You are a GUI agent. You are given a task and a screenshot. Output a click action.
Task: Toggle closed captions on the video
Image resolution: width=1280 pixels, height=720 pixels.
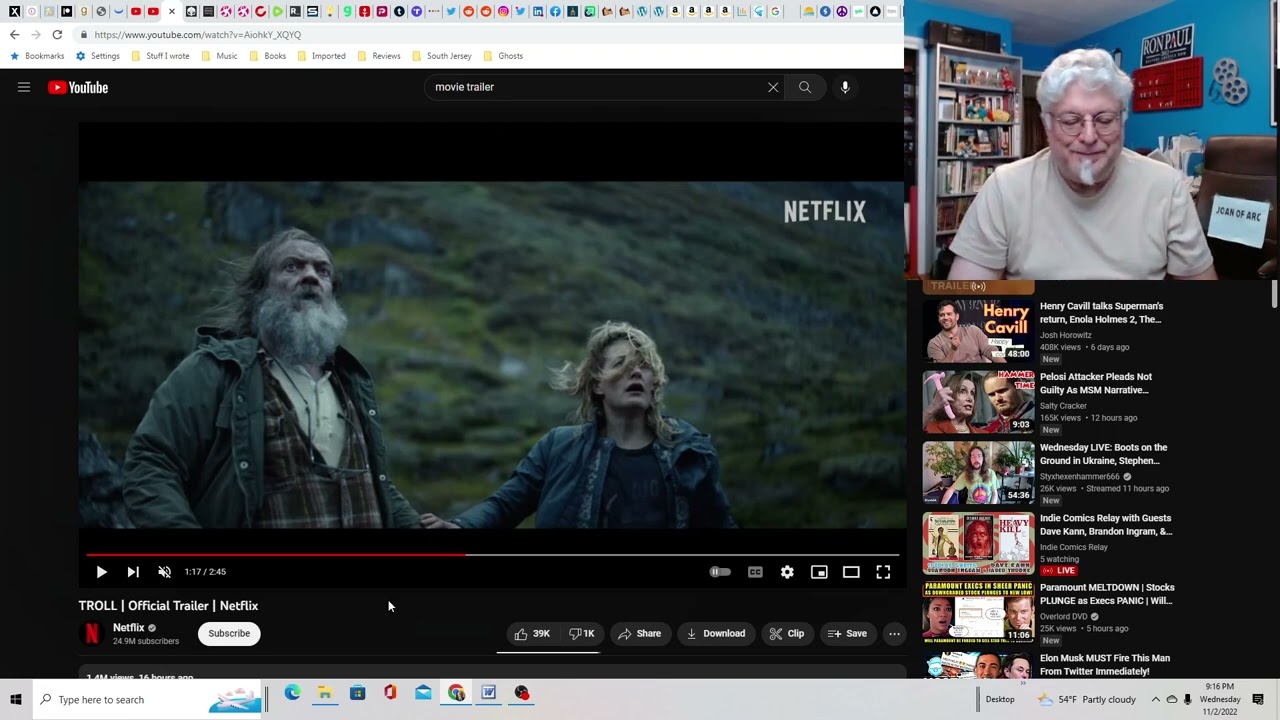[755, 572]
